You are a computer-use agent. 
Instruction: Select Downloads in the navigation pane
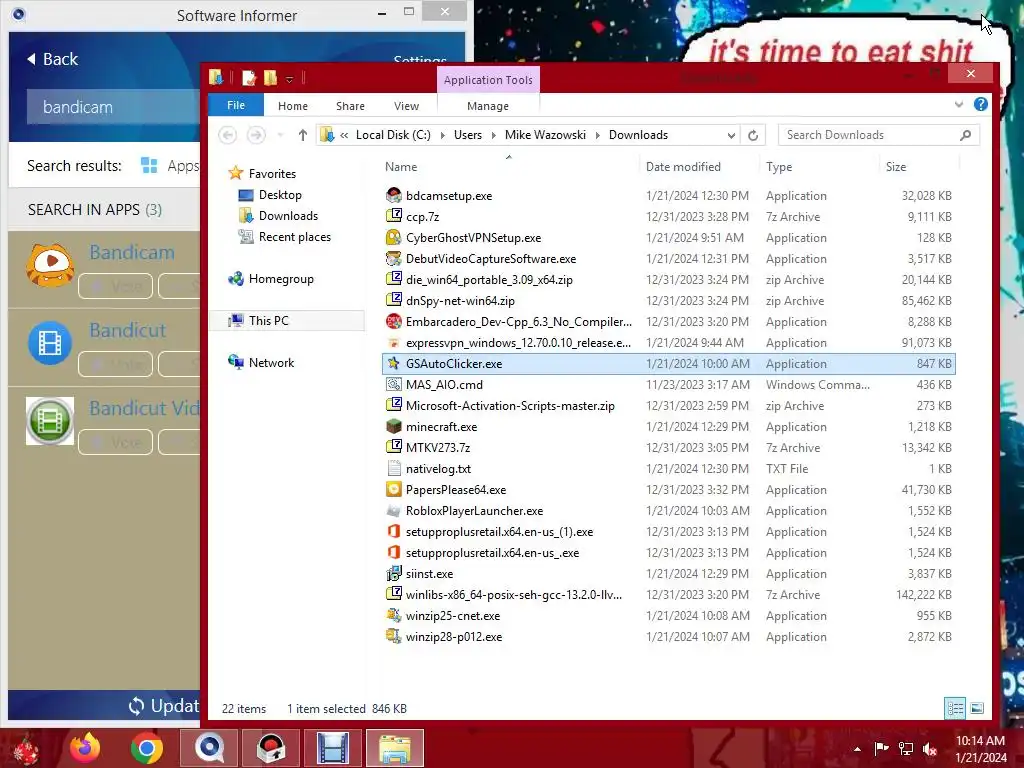(x=288, y=216)
